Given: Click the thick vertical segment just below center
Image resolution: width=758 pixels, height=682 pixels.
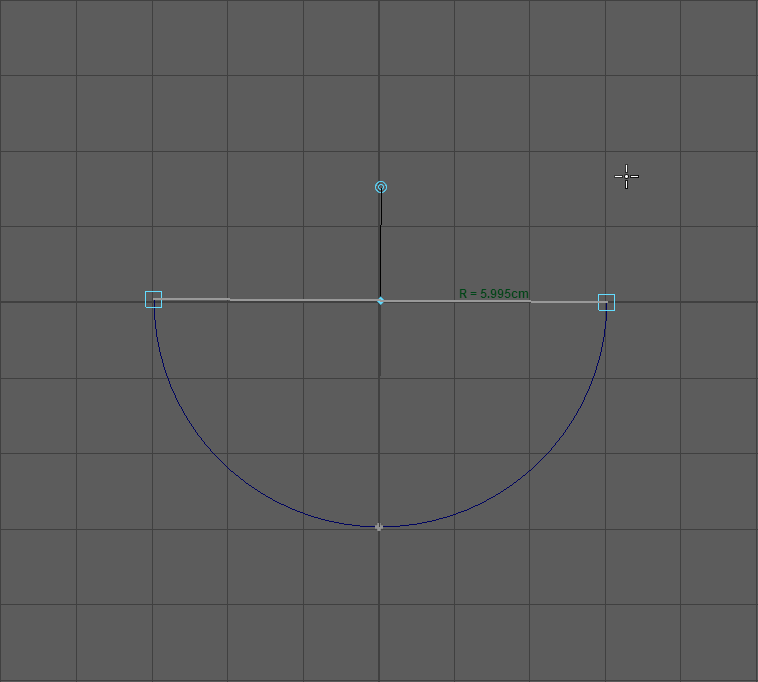Looking at the screenshot, I should click(379, 340).
